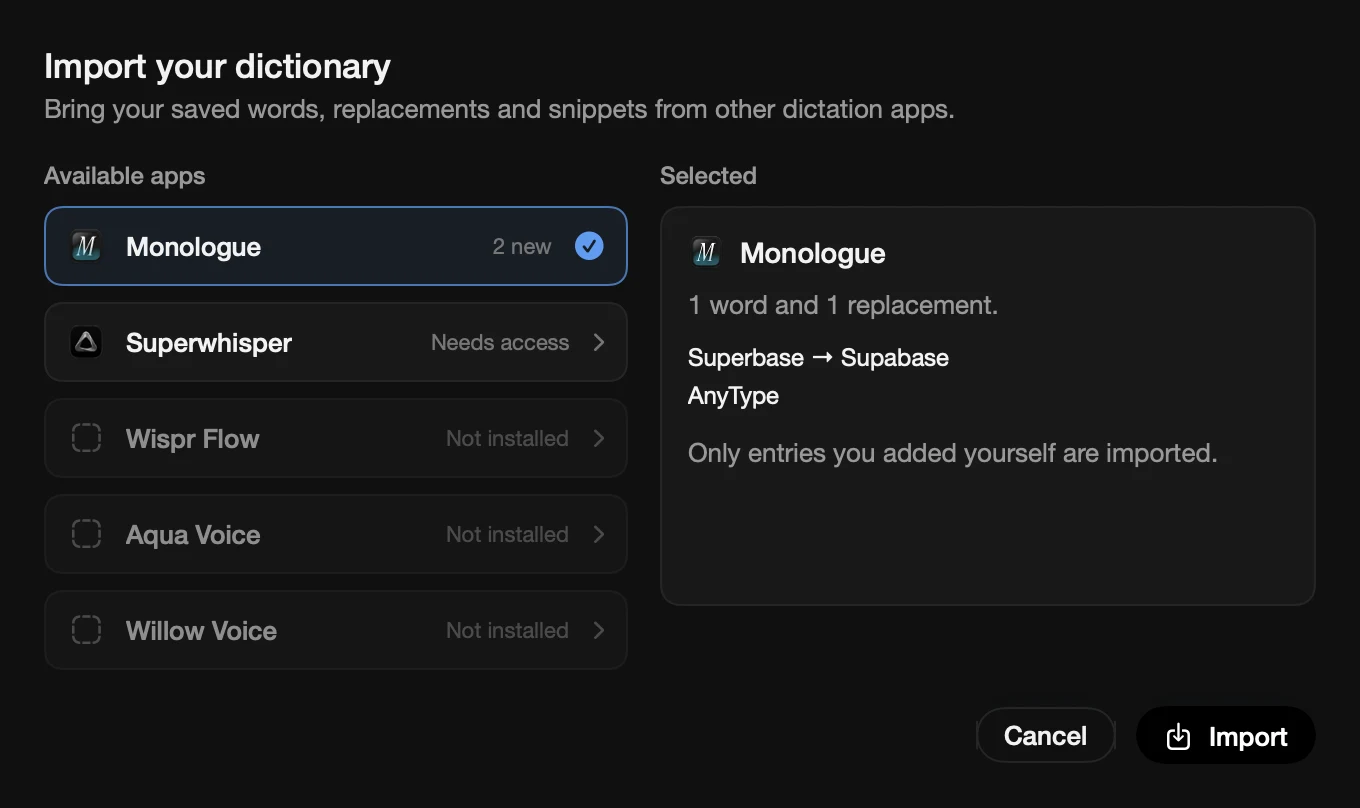Image resolution: width=1360 pixels, height=808 pixels.
Task: Select the Superwhisper app name
Action: coord(209,343)
